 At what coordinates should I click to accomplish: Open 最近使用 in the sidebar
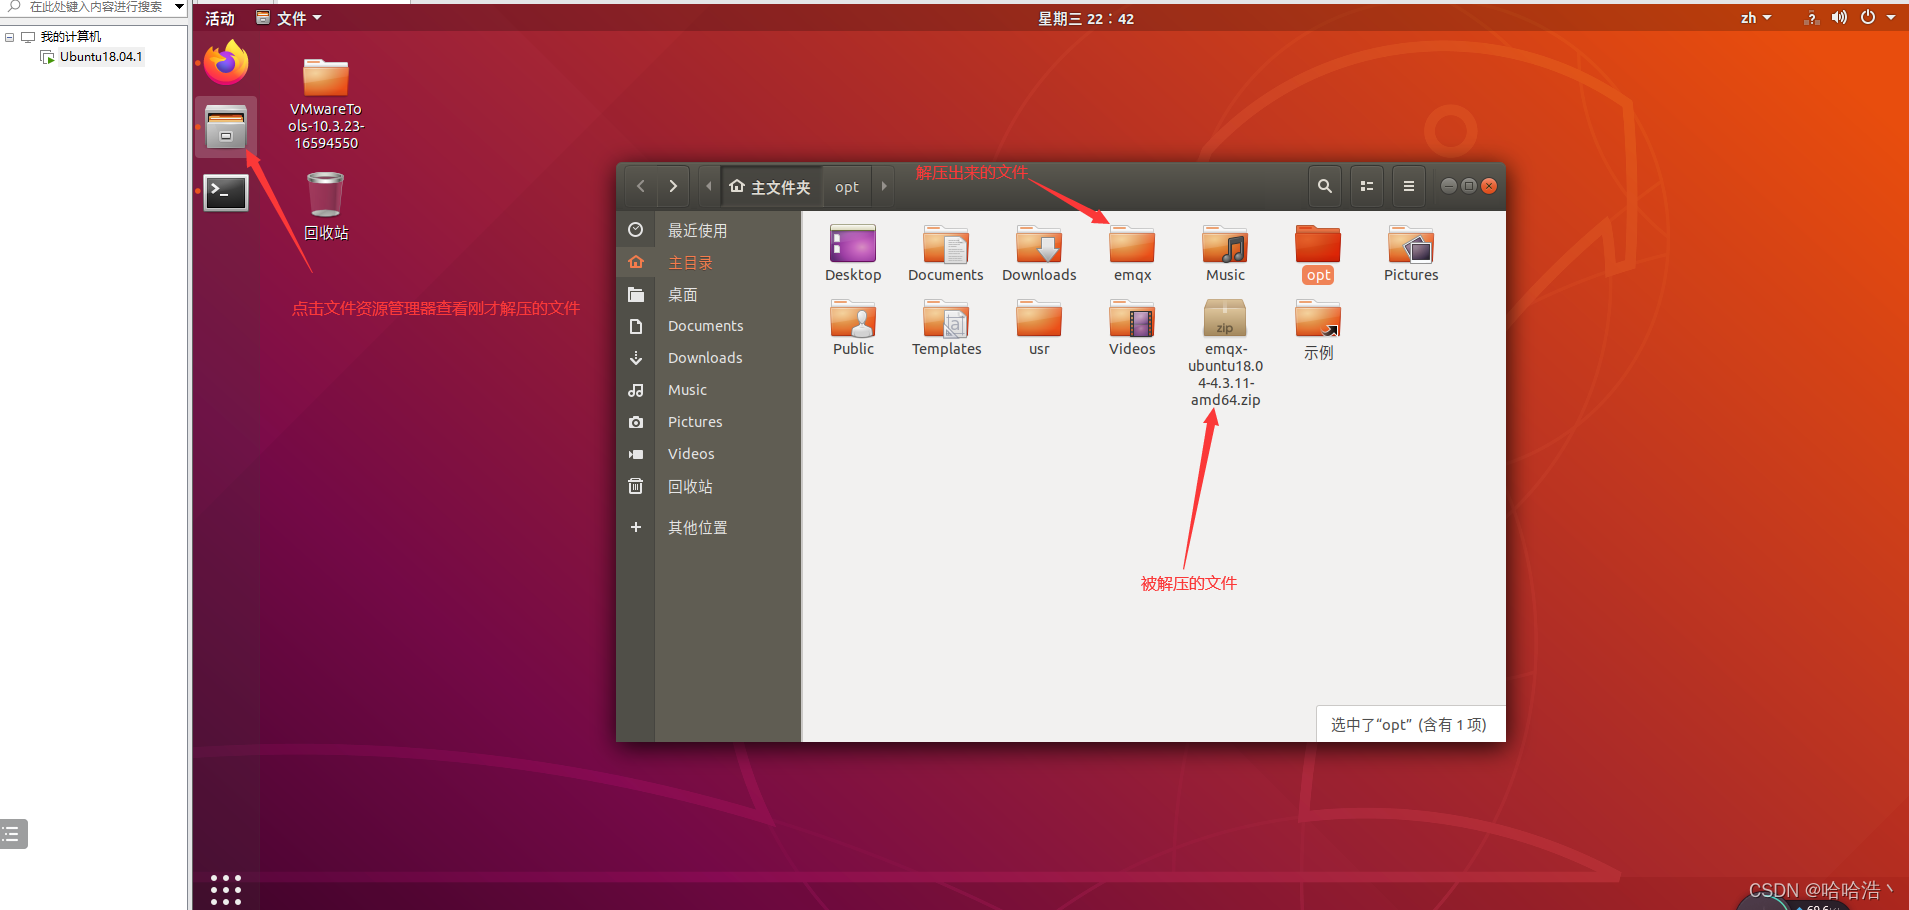tap(709, 230)
